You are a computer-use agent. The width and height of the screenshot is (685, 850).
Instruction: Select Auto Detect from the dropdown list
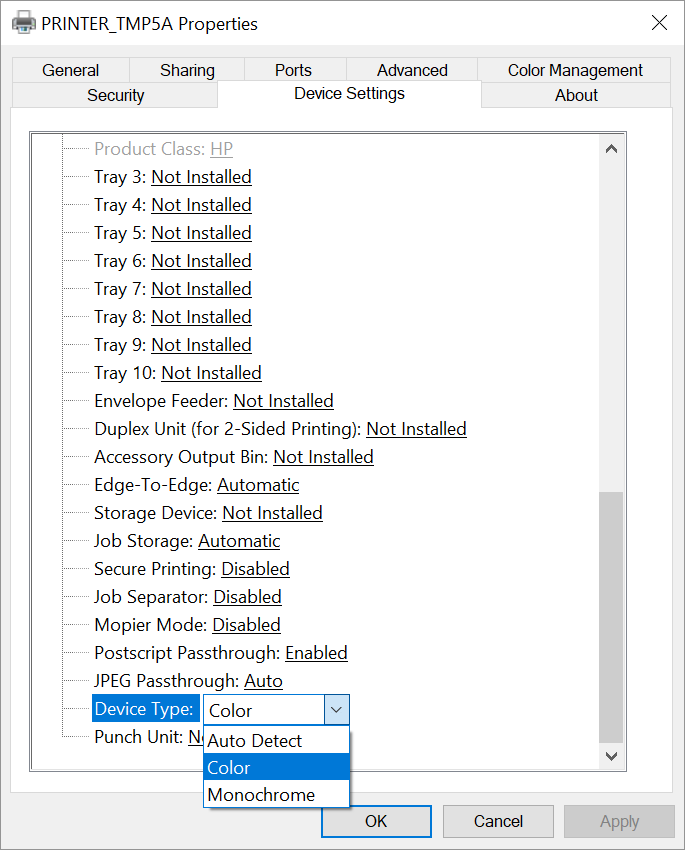(x=255, y=741)
